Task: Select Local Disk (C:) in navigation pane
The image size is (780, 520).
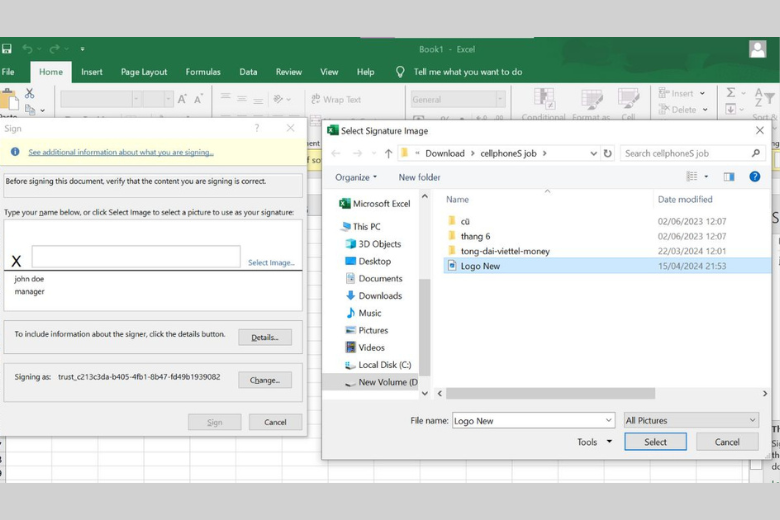Action: (378, 365)
